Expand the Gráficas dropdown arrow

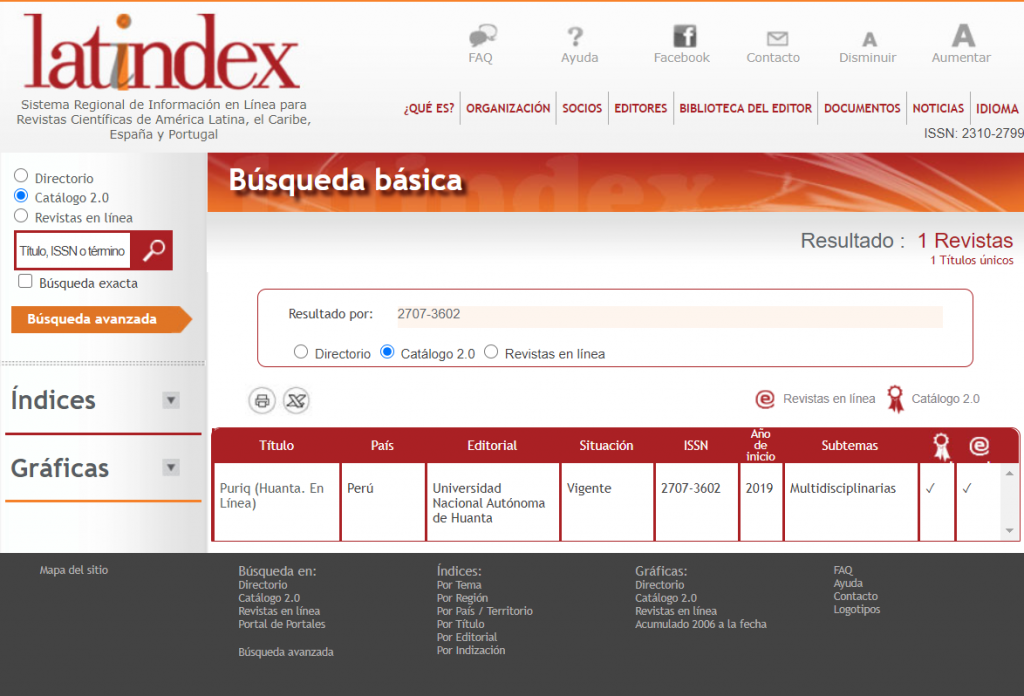point(170,467)
